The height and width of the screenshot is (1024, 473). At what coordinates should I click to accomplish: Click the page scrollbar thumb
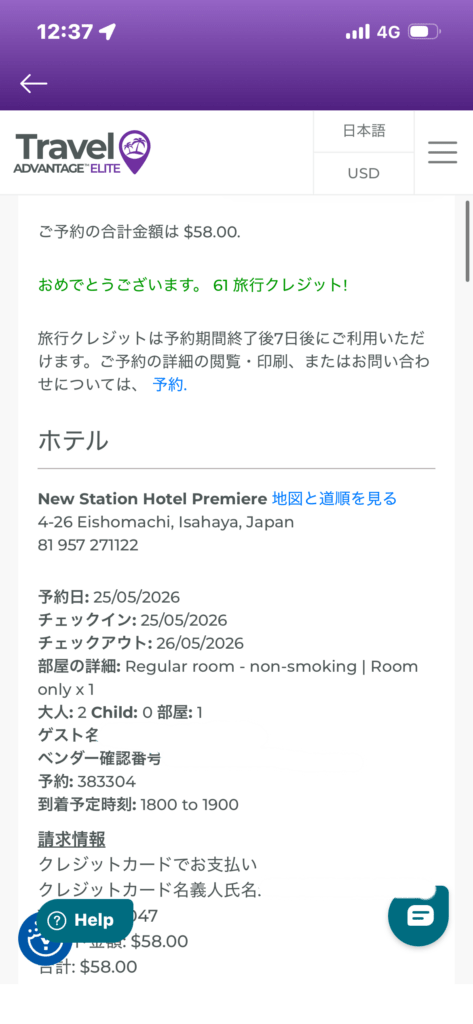point(467,241)
